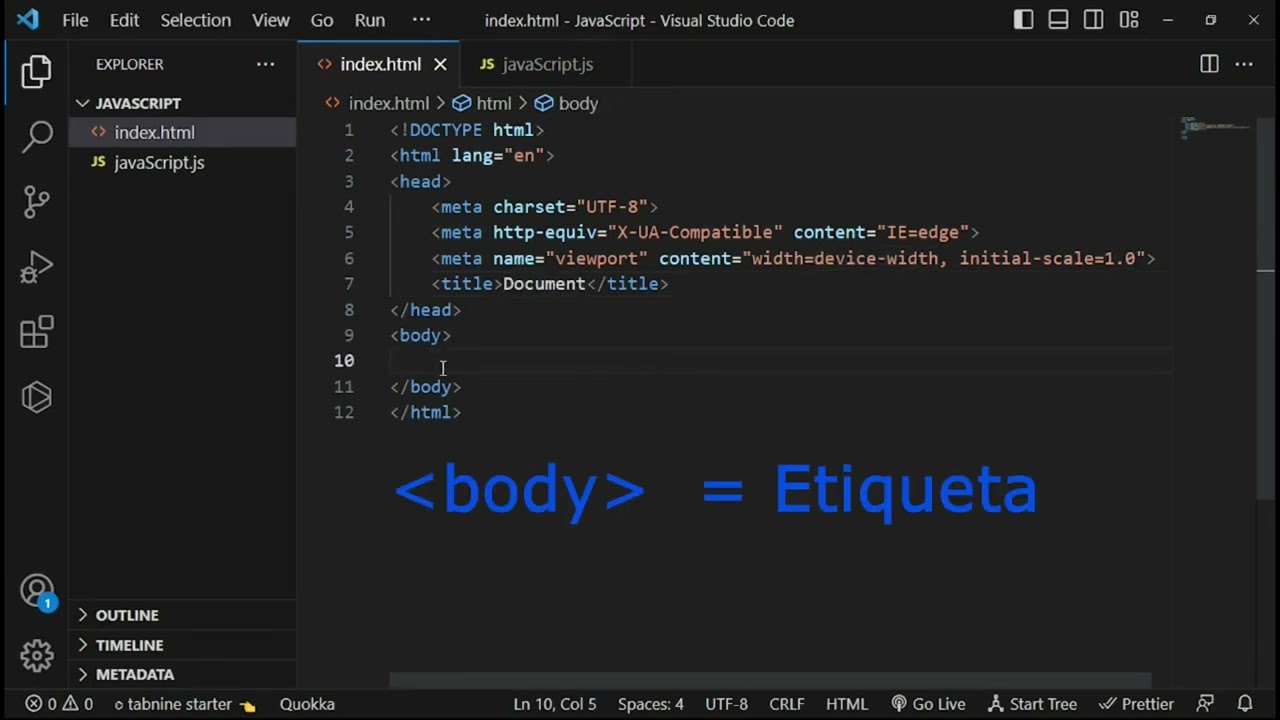Open the Extensions view

[x=37, y=332]
